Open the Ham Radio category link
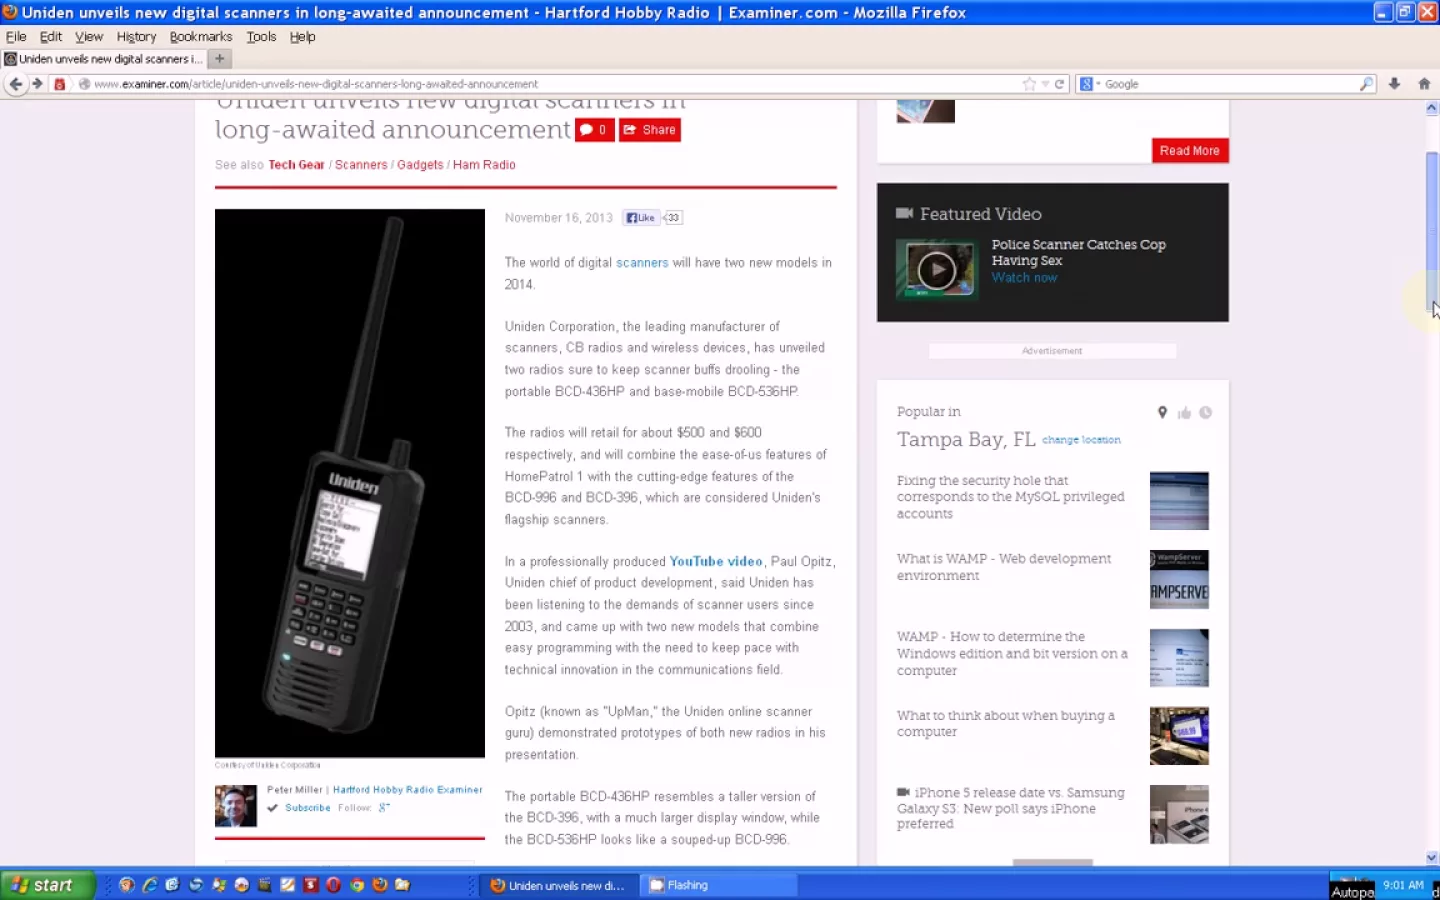 pos(484,165)
